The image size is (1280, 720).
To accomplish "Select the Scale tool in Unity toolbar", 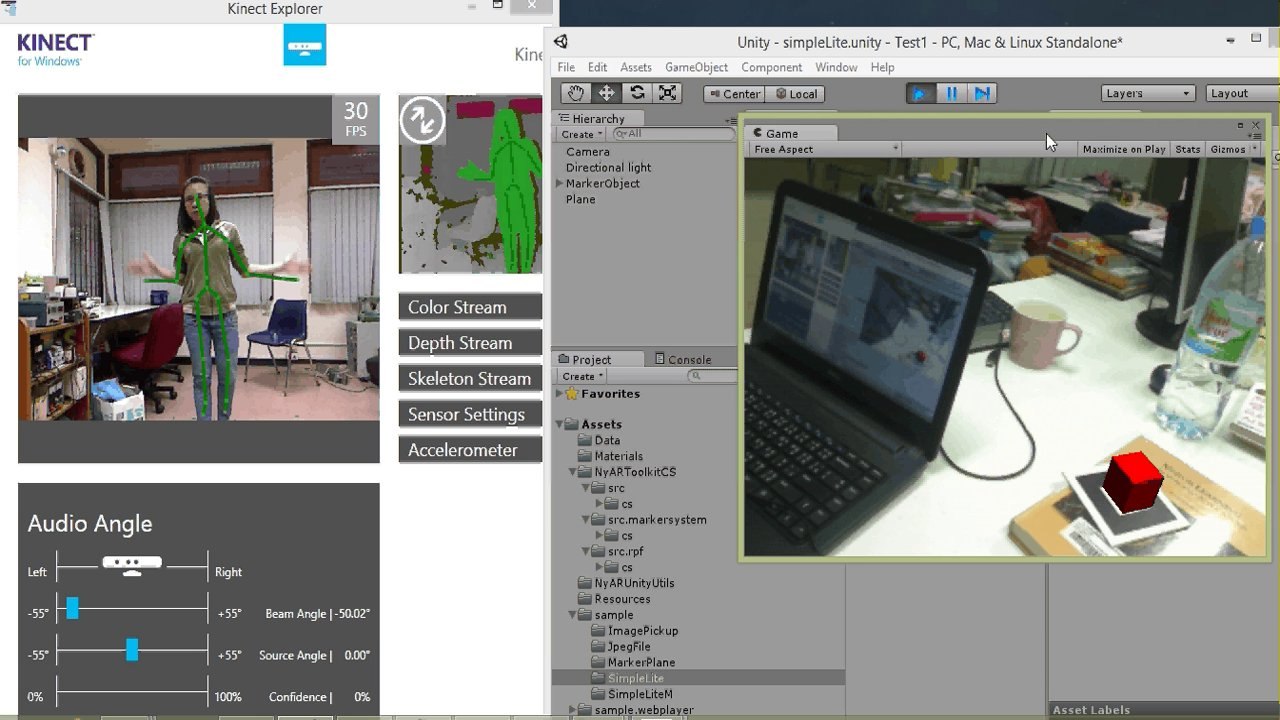I will 668,93.
